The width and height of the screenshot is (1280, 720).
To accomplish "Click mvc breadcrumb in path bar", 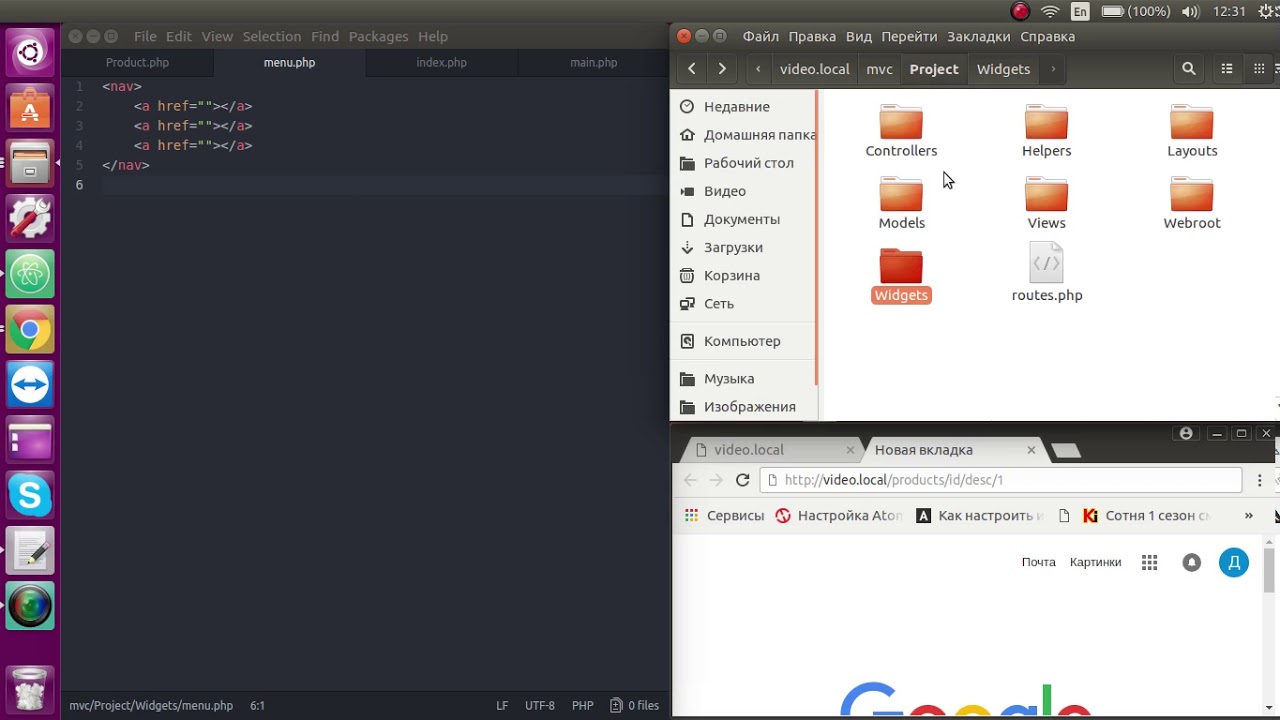I will 880,69.
